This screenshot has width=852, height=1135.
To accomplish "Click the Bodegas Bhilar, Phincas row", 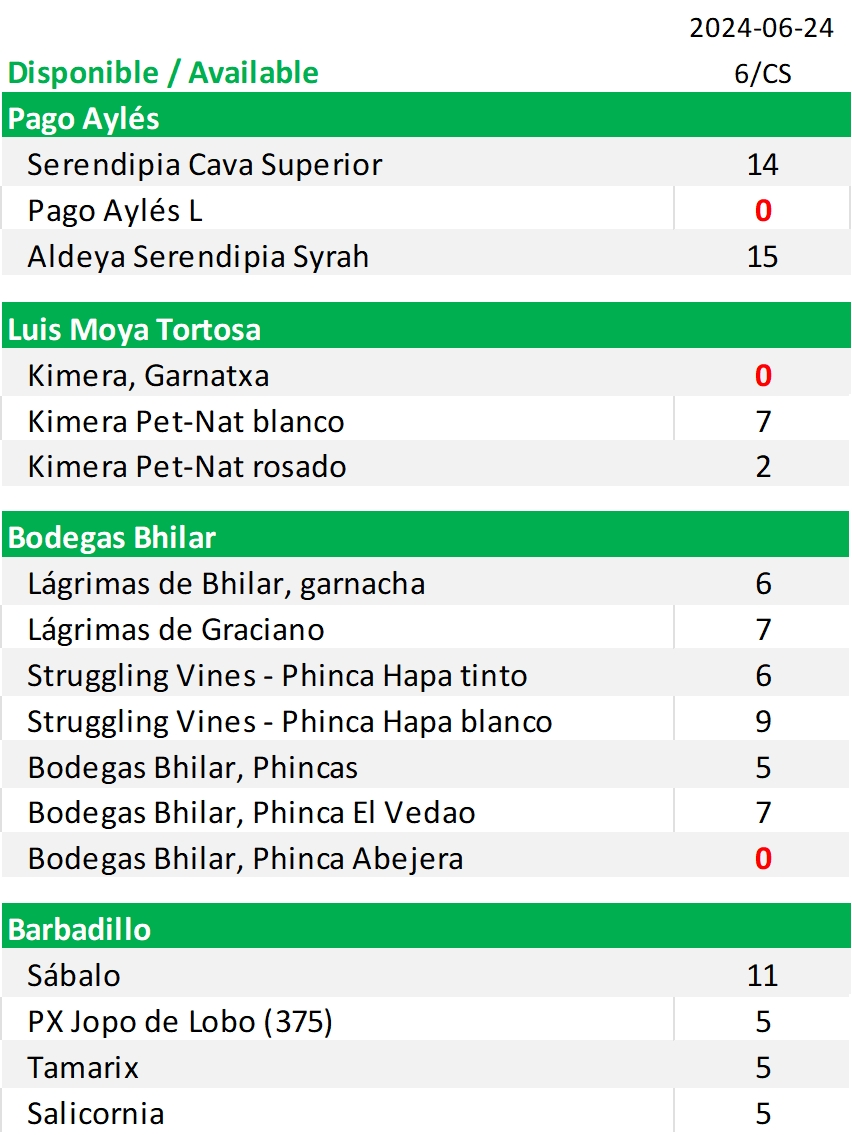I will (426, 766).
